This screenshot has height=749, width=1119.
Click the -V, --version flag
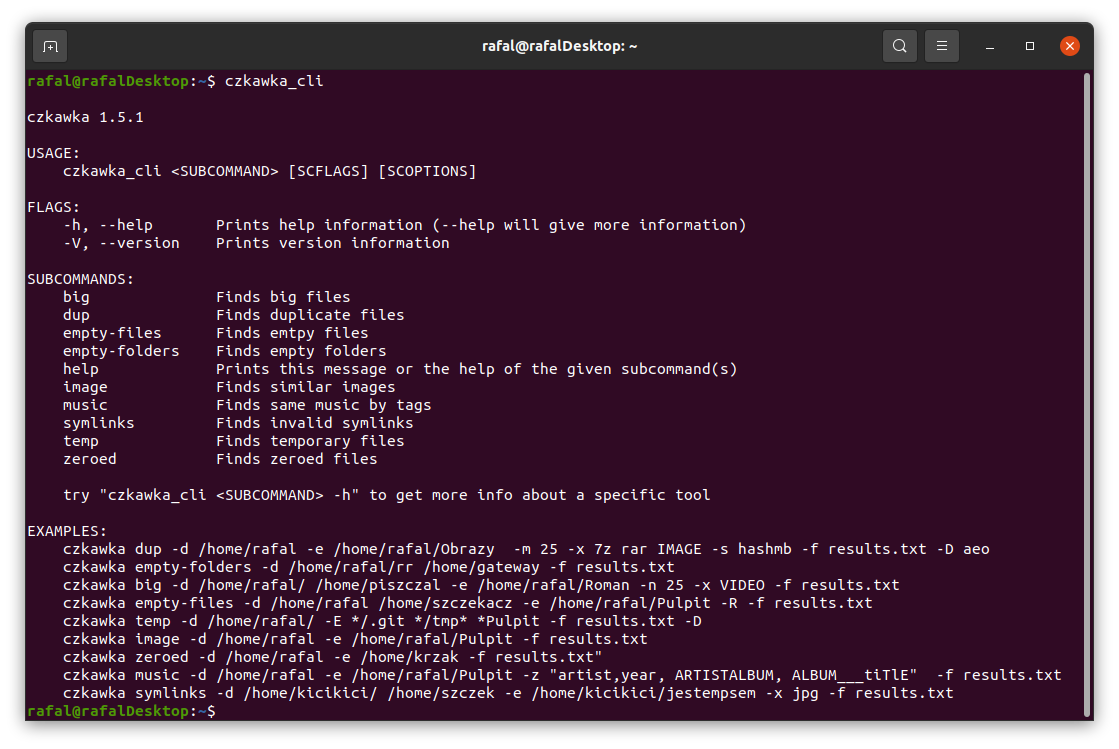coord(121,243)
